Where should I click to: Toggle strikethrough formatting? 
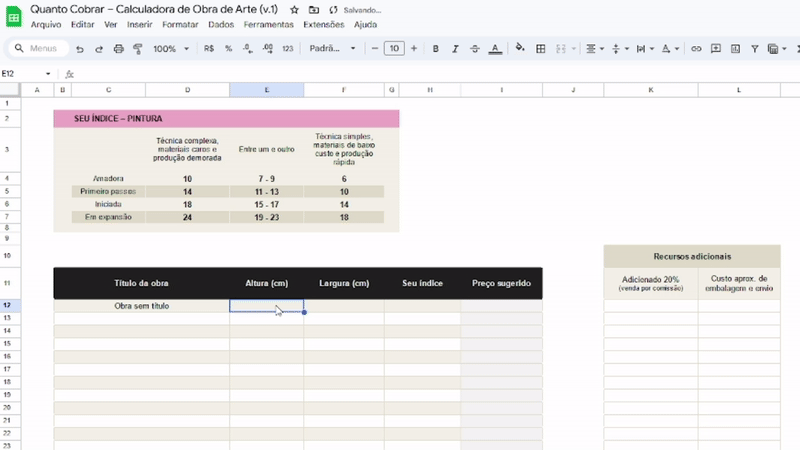click(474, 48)
